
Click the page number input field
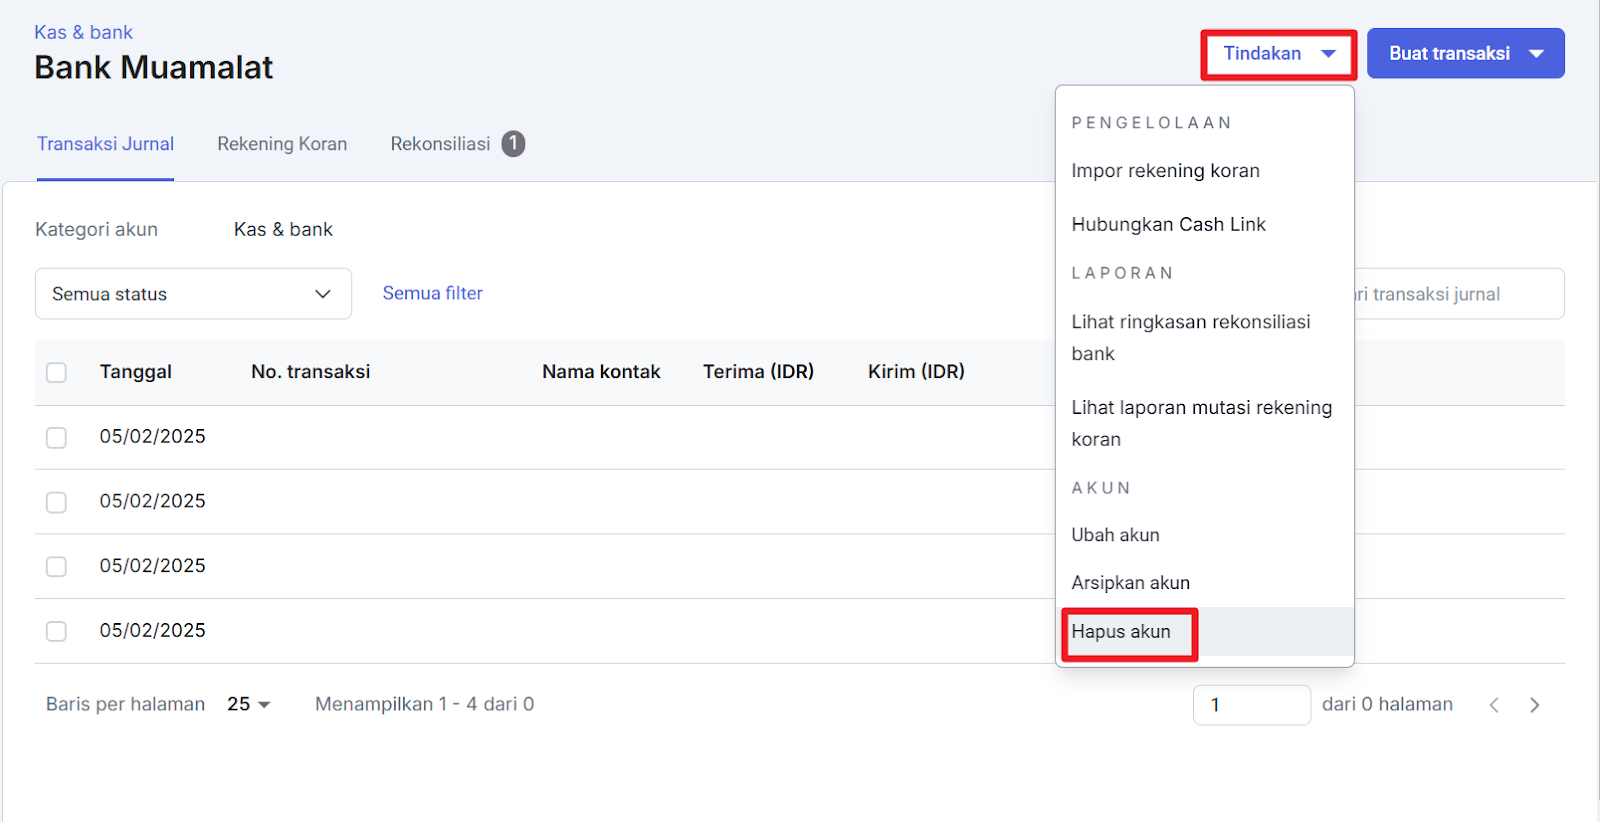coord(1251,705)
